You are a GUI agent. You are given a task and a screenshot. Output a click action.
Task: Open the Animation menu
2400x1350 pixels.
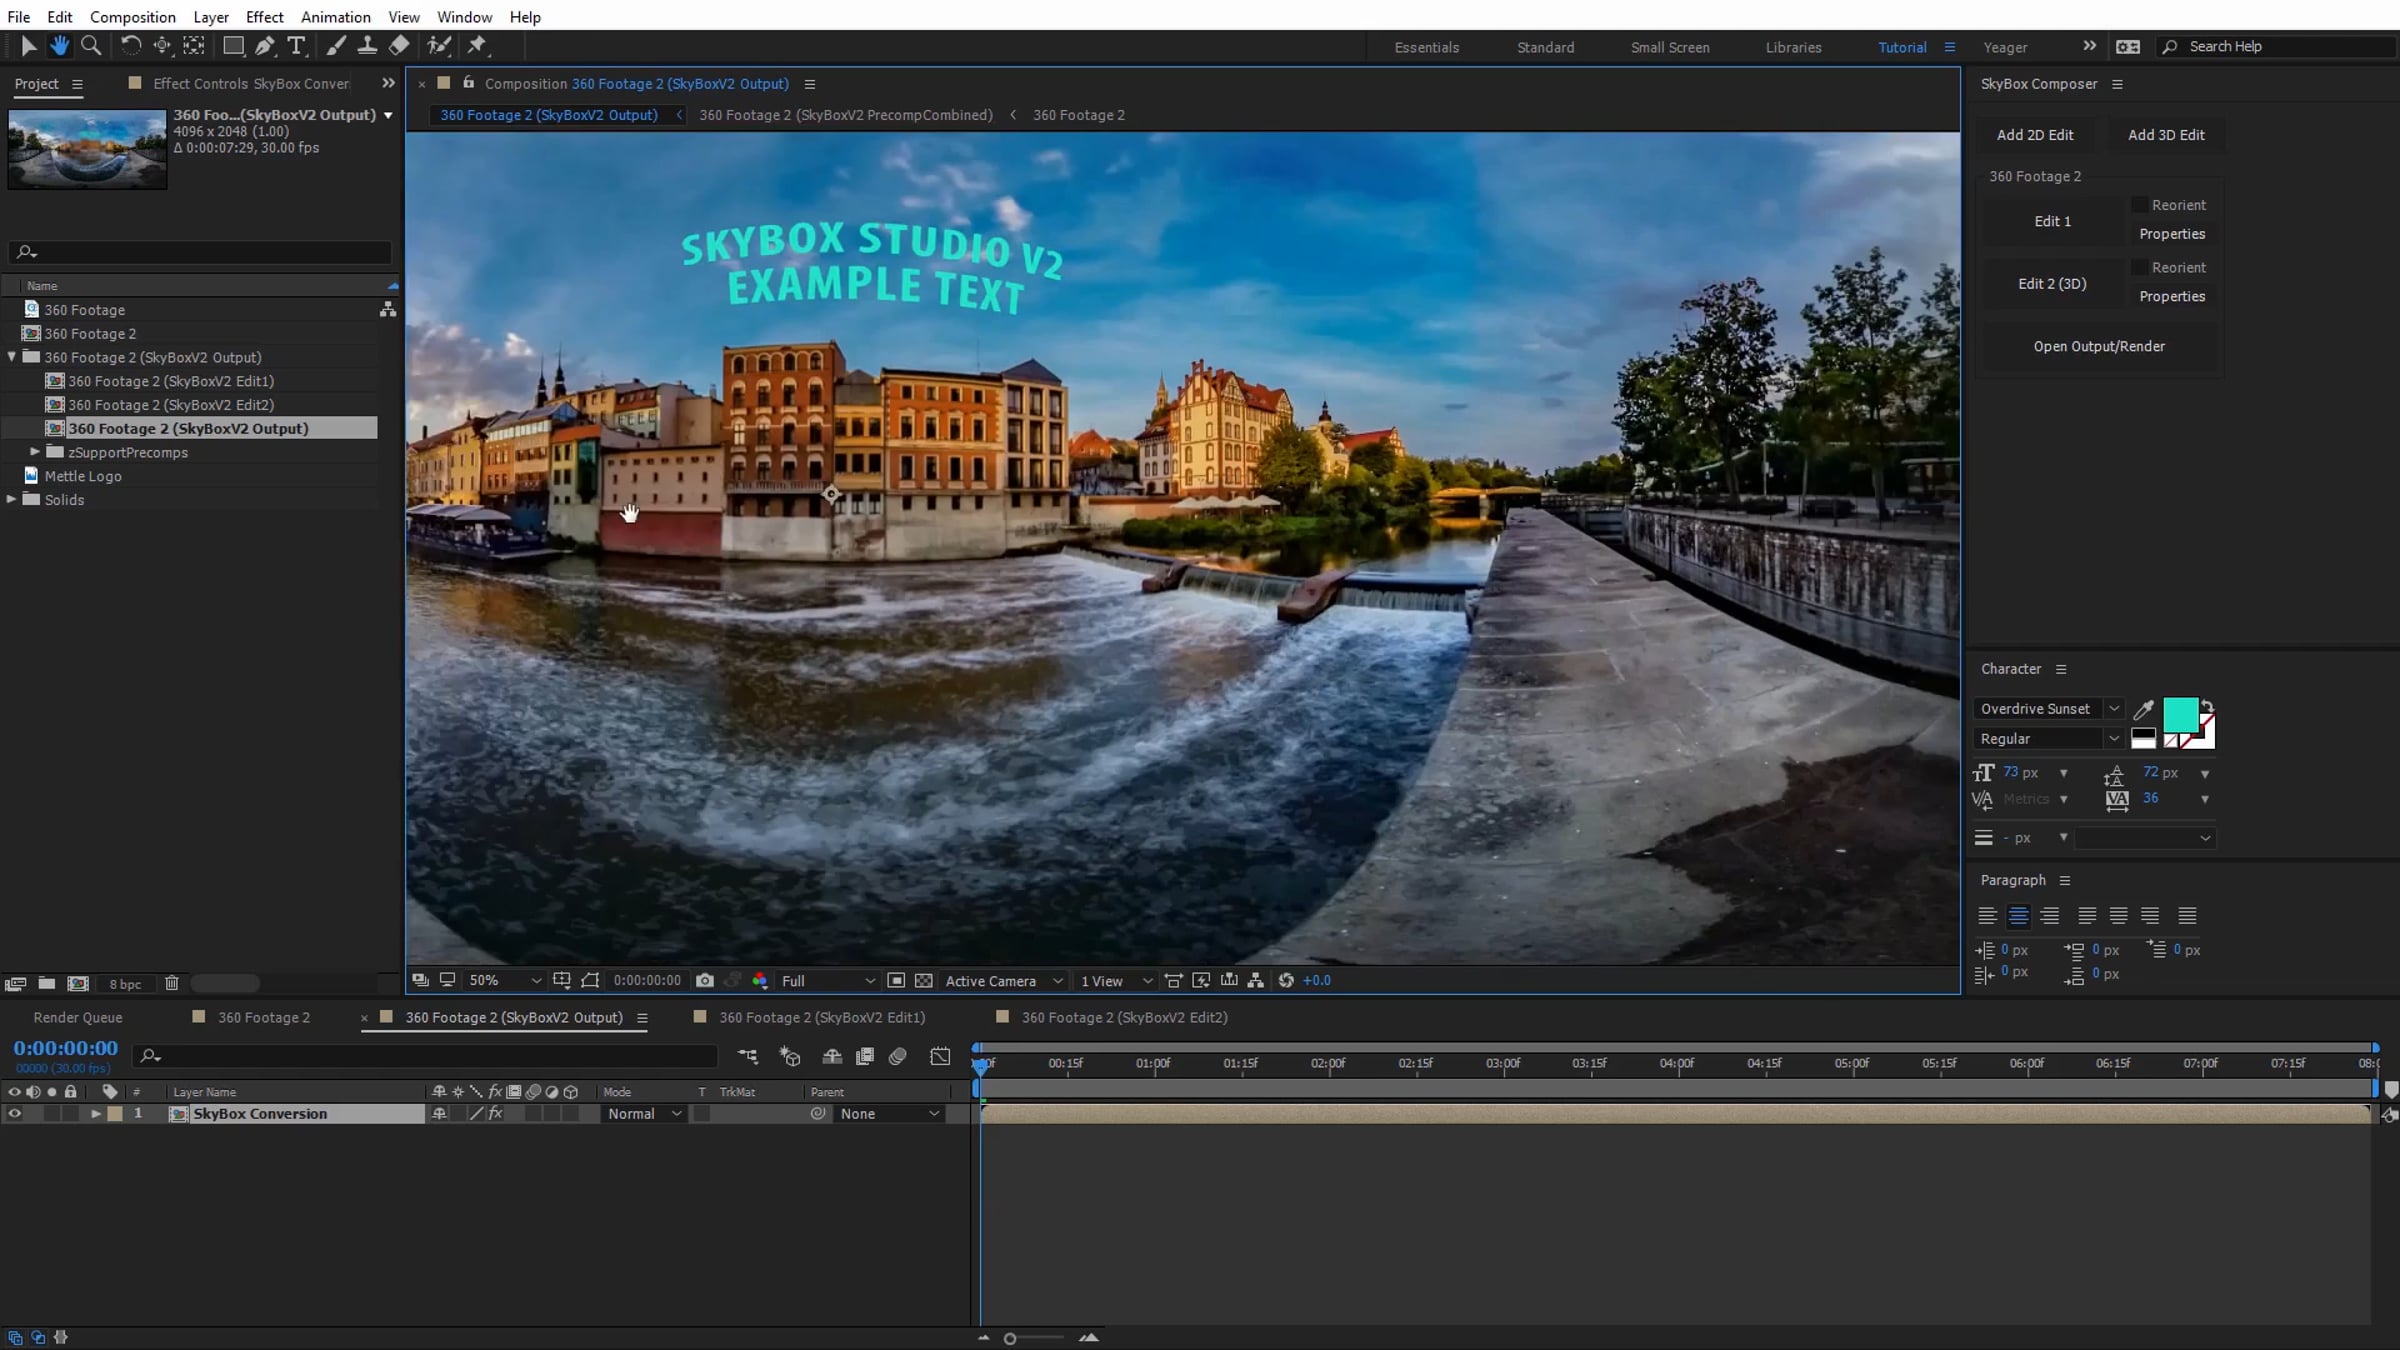click(x=336, y=17)
